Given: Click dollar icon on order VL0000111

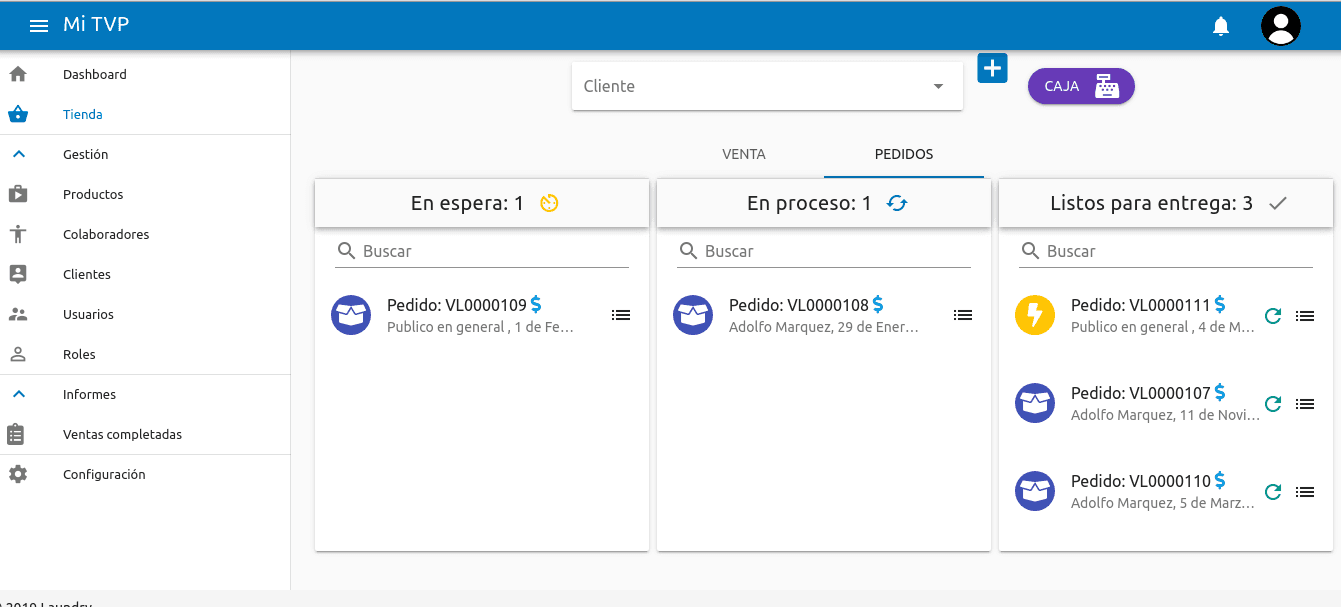Looking at the screenshot, I should point(1220,304).
